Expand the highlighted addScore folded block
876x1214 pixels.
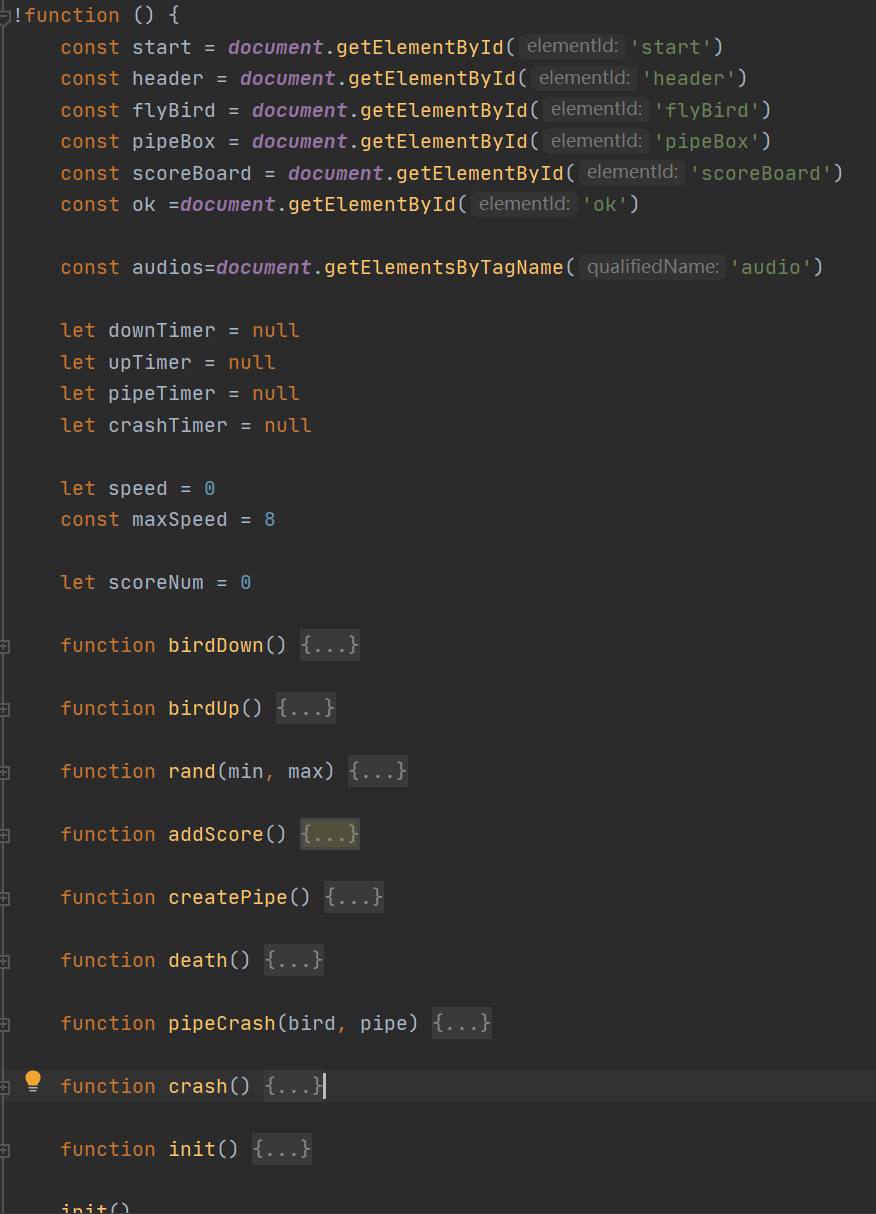[330, 835]
